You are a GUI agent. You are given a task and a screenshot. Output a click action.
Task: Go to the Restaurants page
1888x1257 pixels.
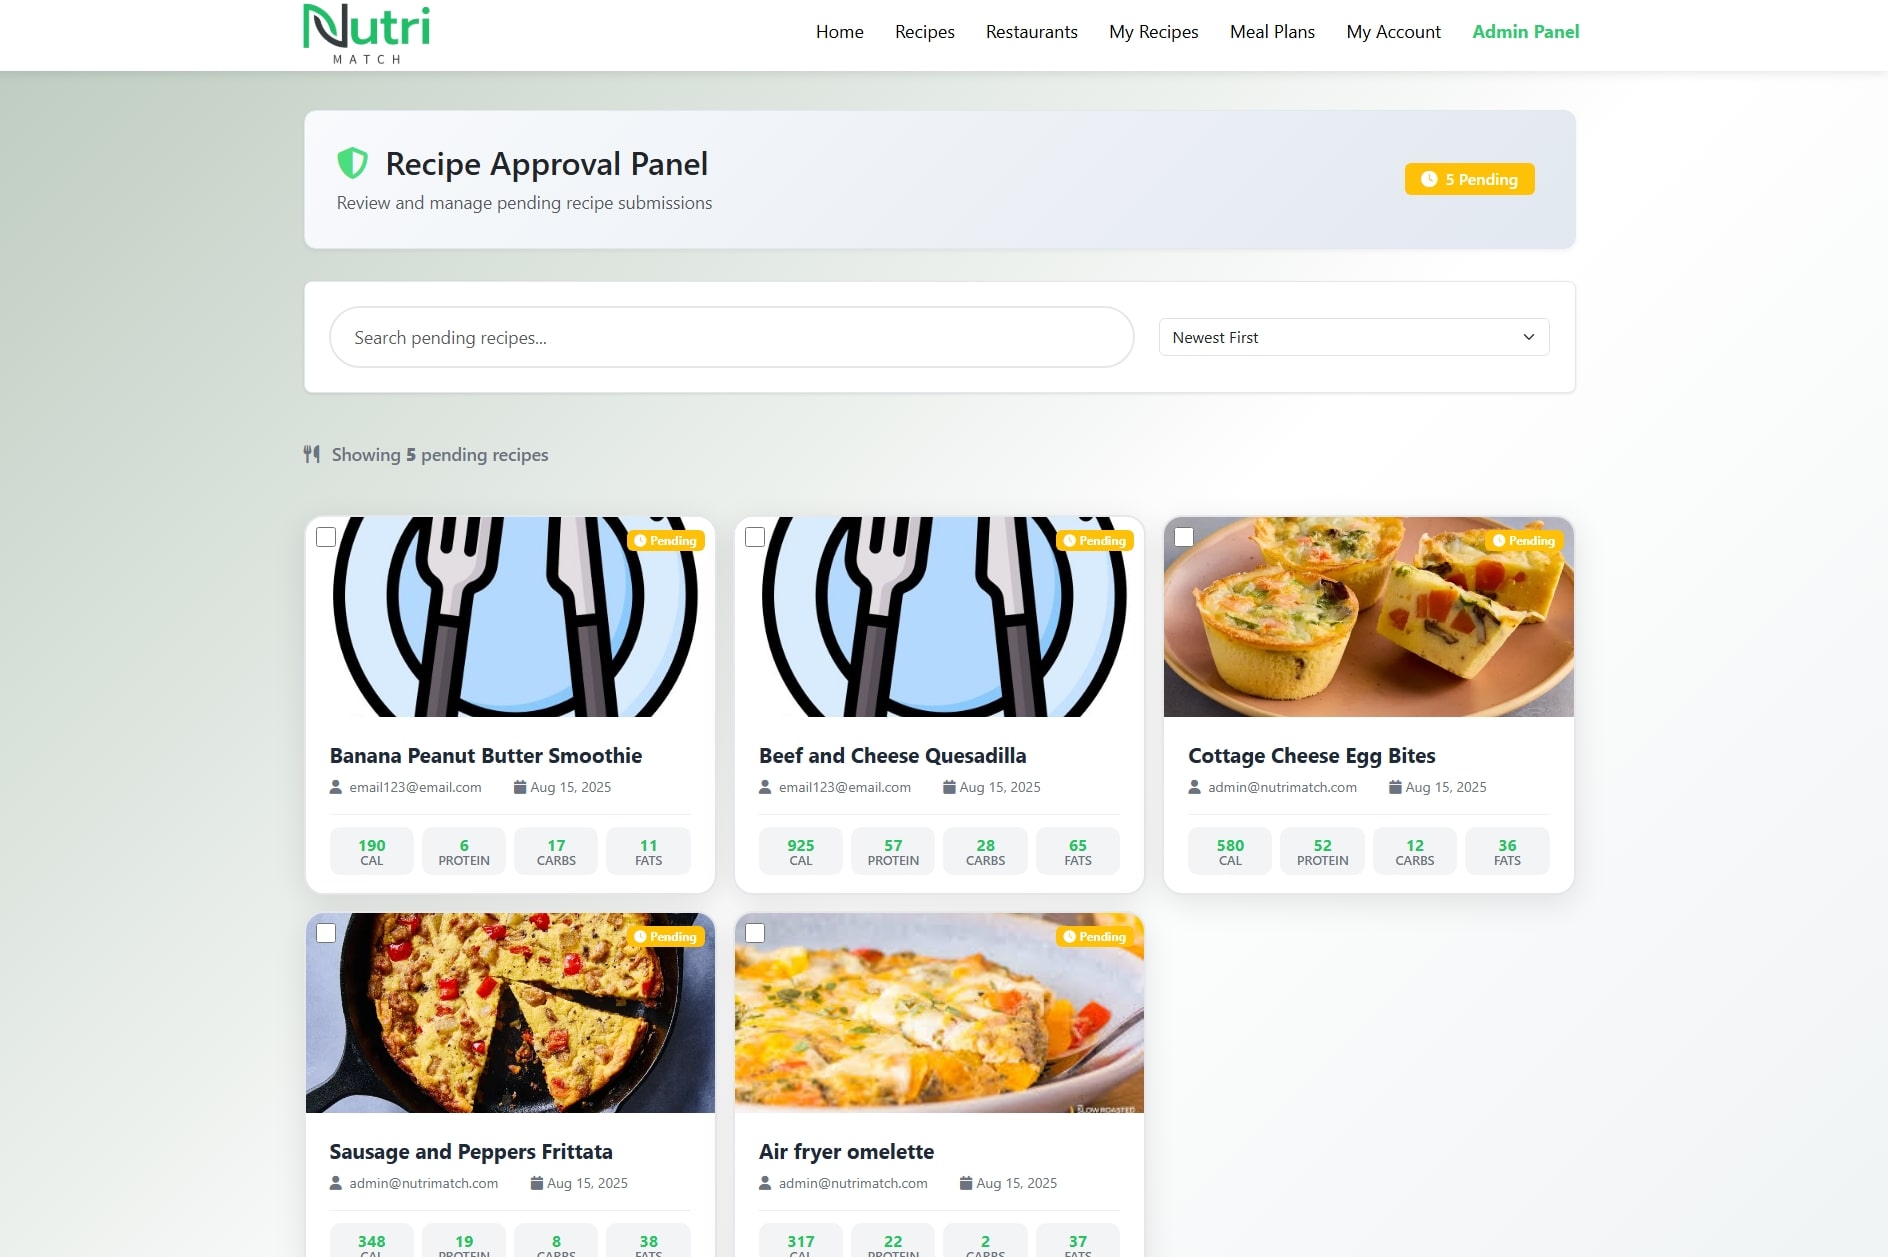1031,32
